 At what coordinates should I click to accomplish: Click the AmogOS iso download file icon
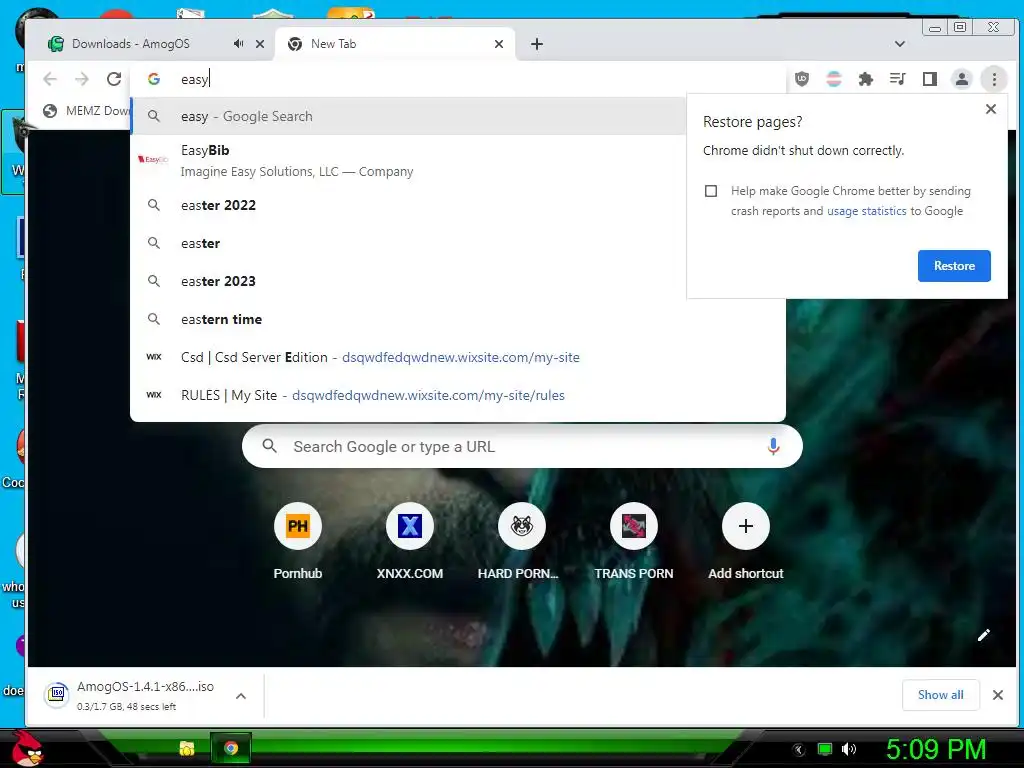[x=57, y=694]
